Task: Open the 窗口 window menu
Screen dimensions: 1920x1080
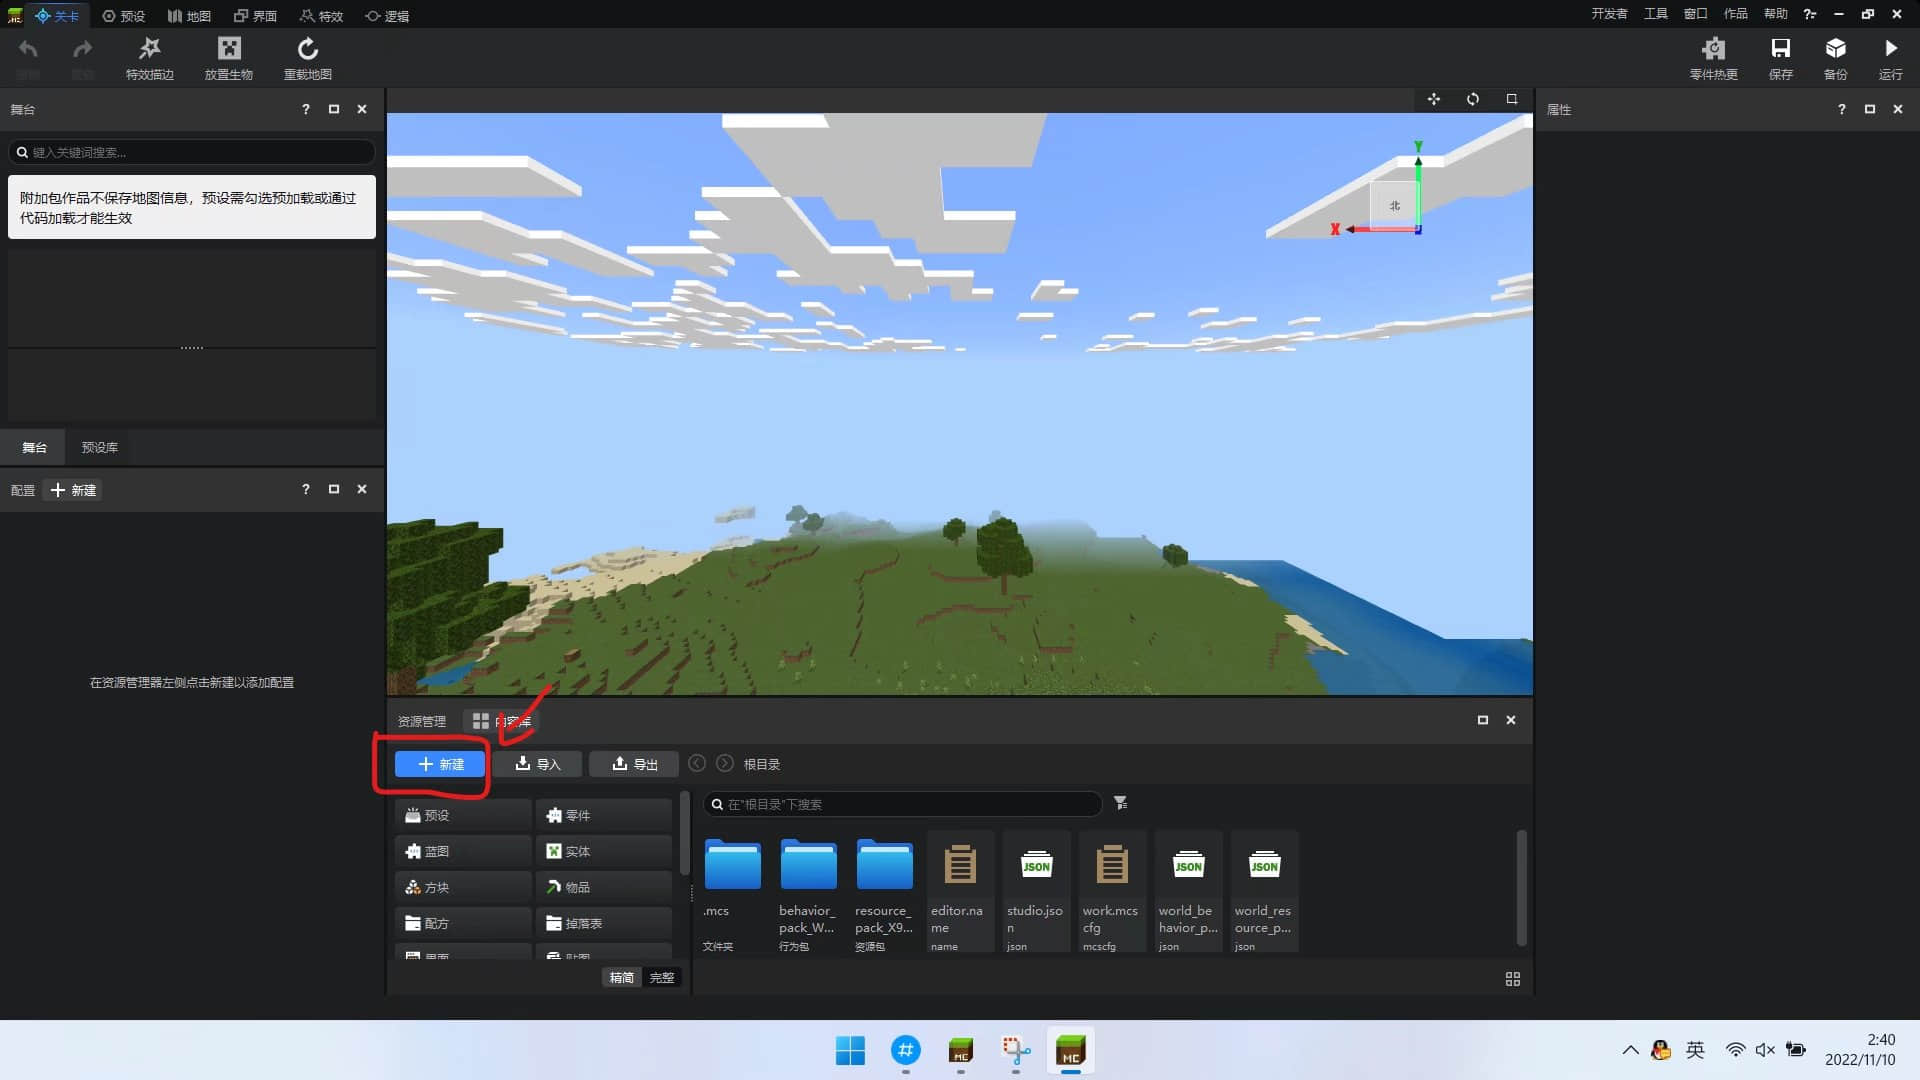Action: click(1696, 14)
